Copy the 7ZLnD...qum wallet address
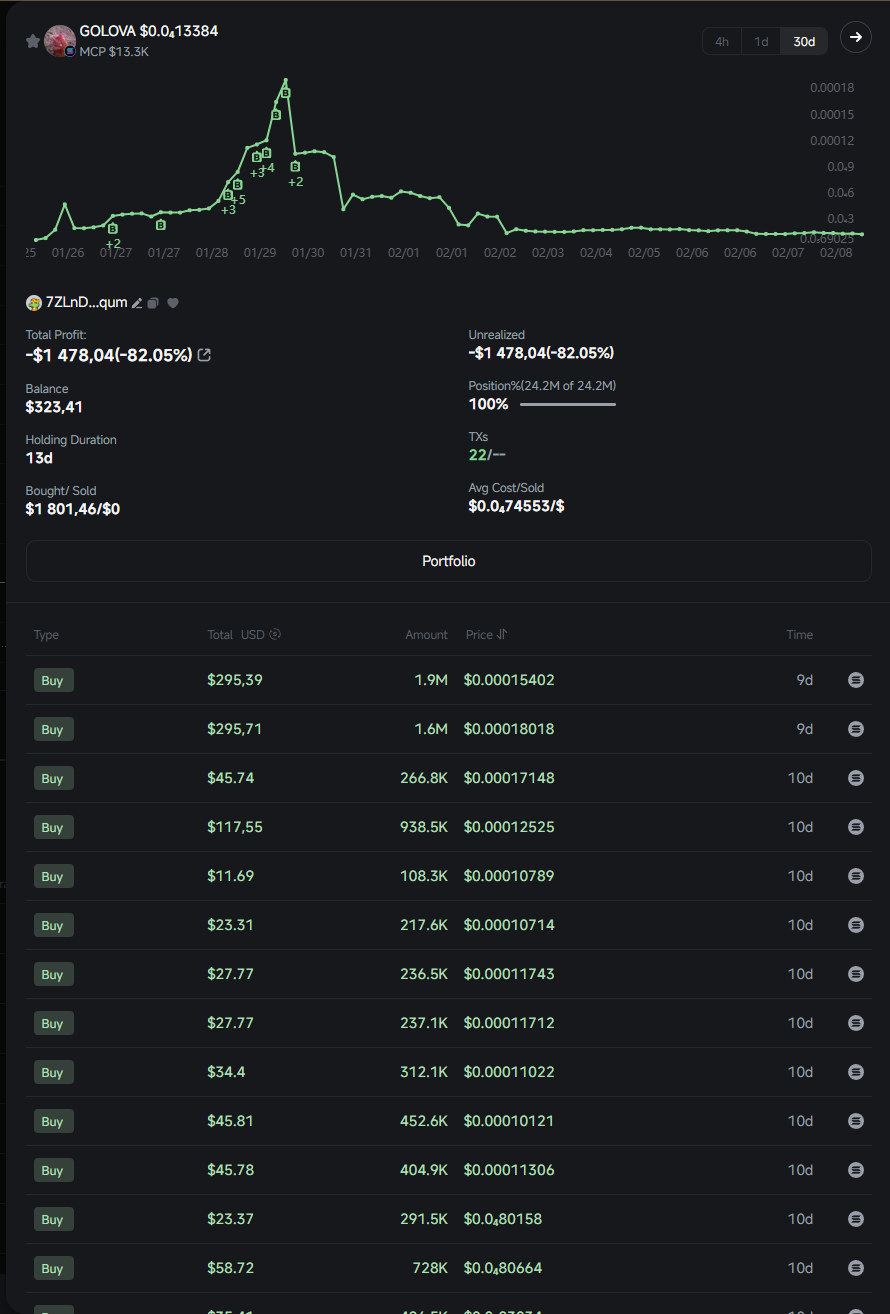 pyautogui.click(x=153, y=303)
